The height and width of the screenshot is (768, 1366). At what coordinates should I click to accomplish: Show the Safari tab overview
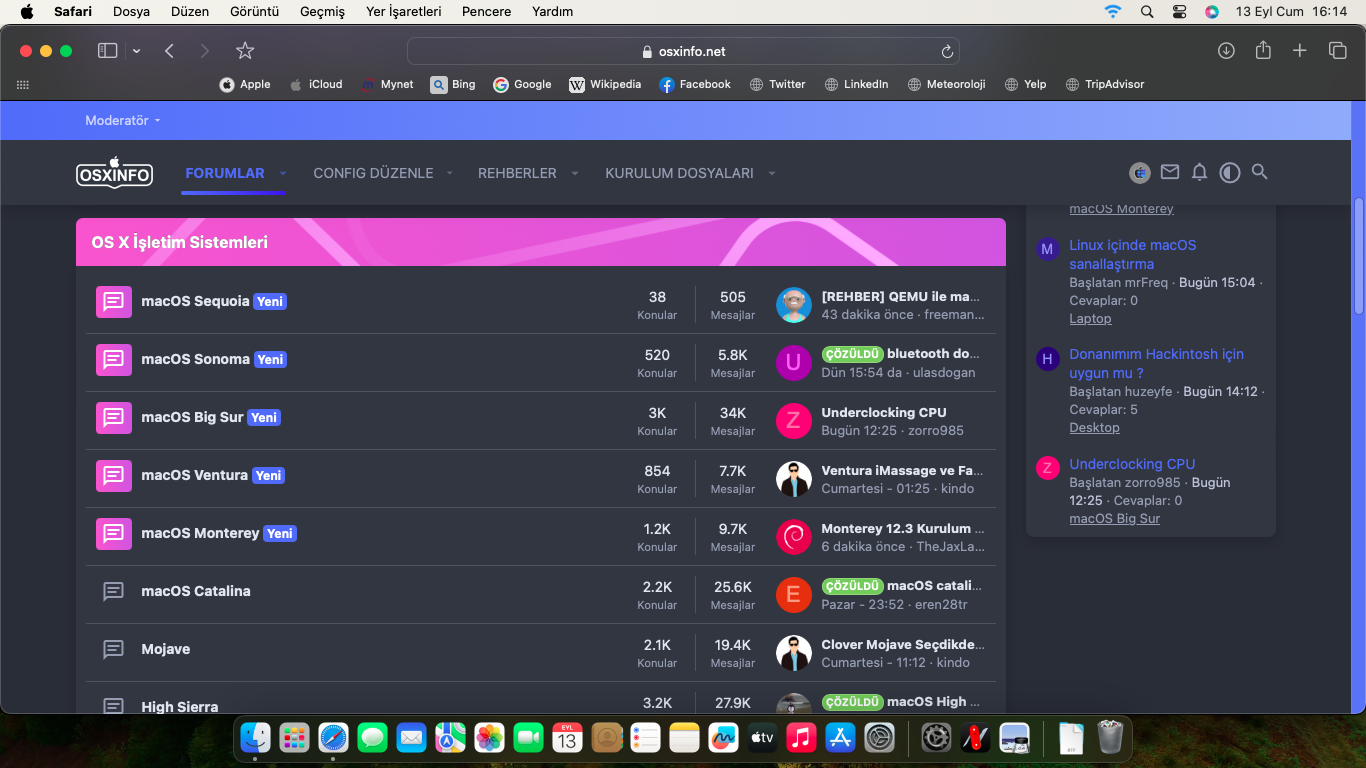1337,51
